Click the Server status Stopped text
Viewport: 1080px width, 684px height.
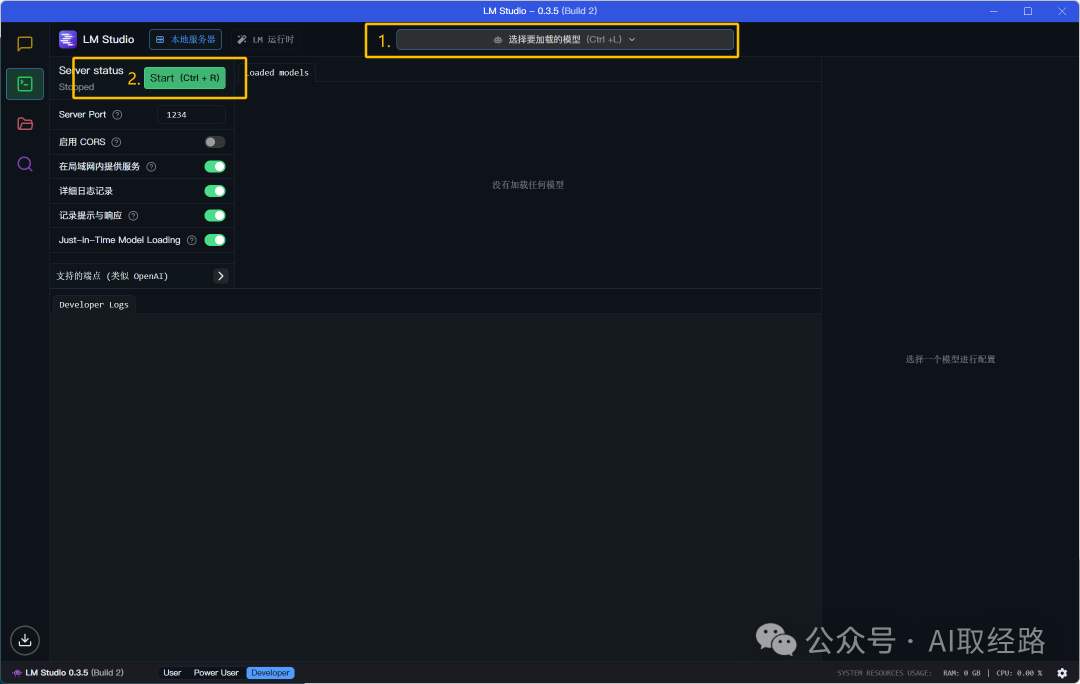76,87
